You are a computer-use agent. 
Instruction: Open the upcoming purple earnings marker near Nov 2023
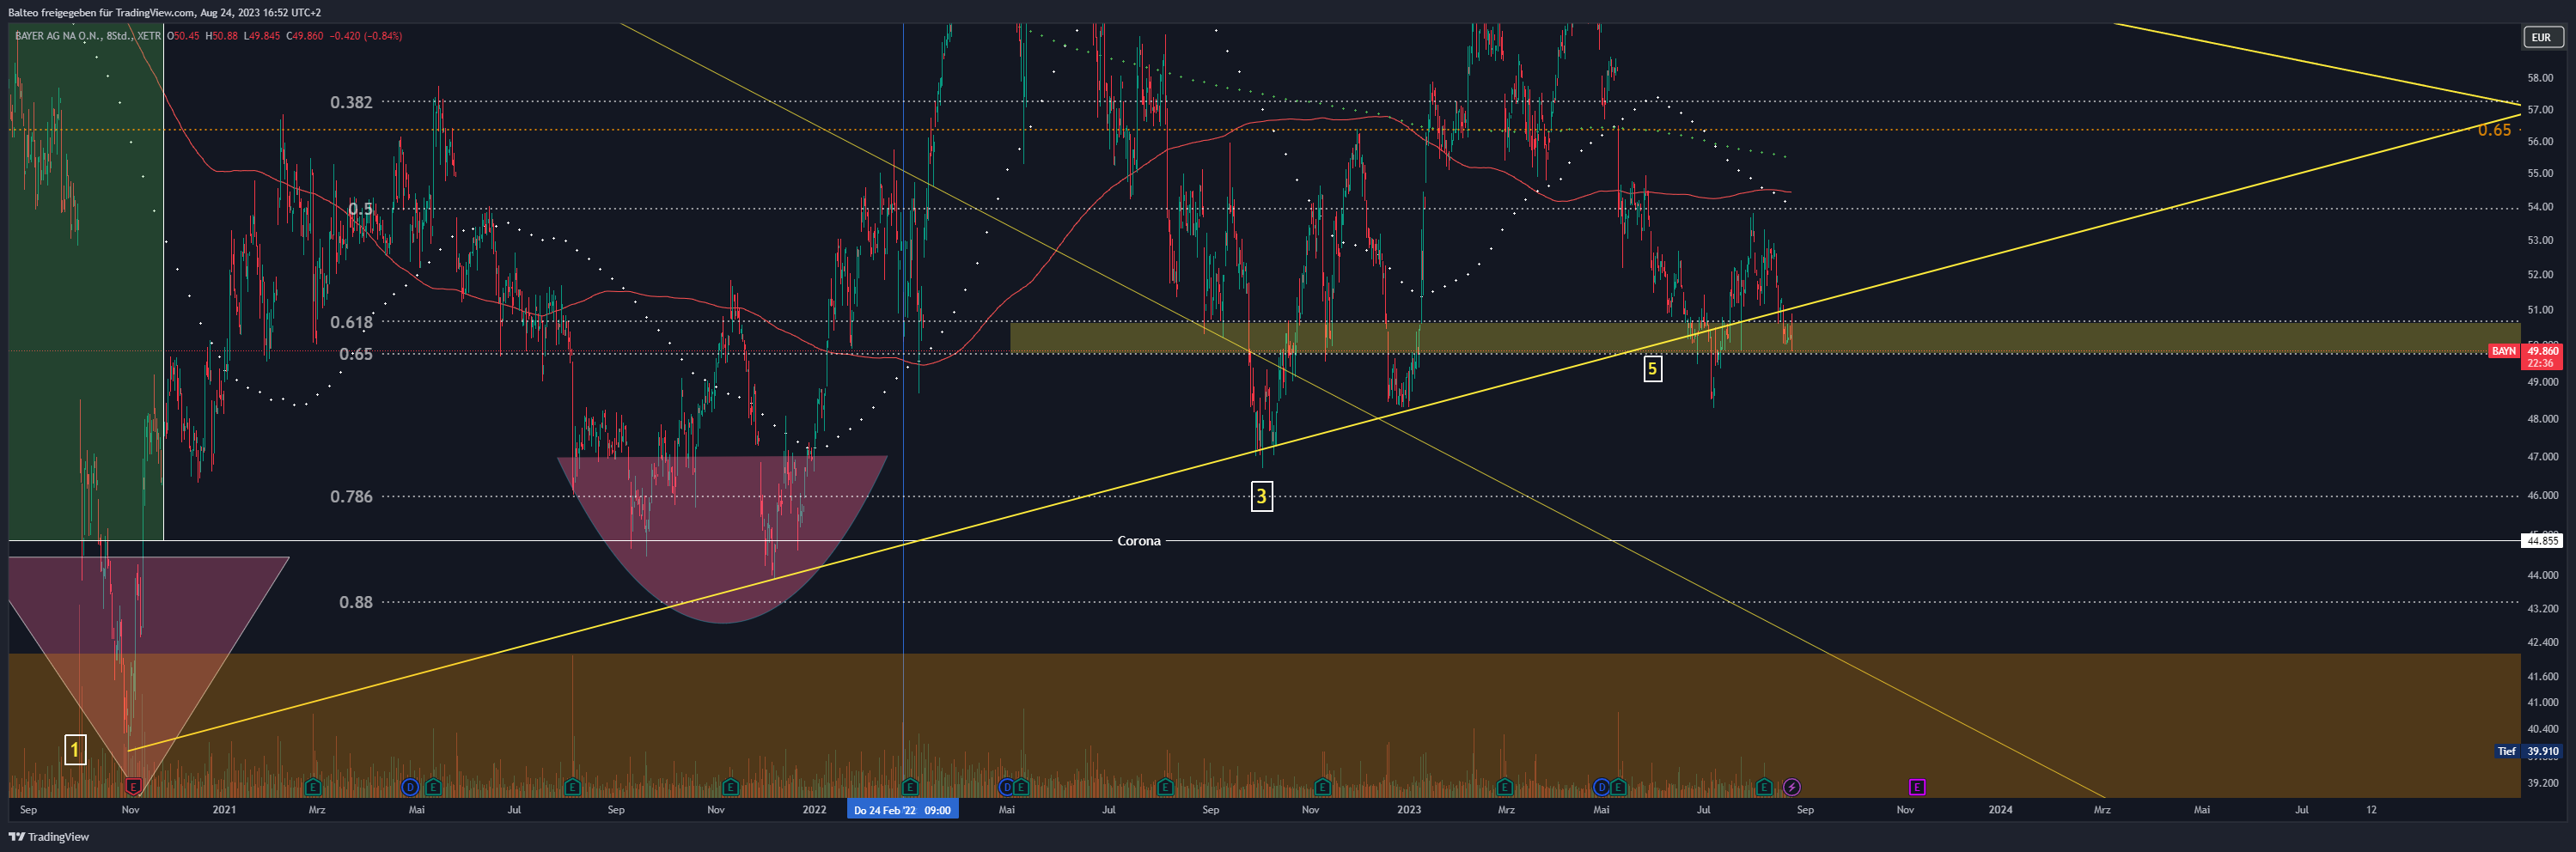click(x=1917, y=787)
